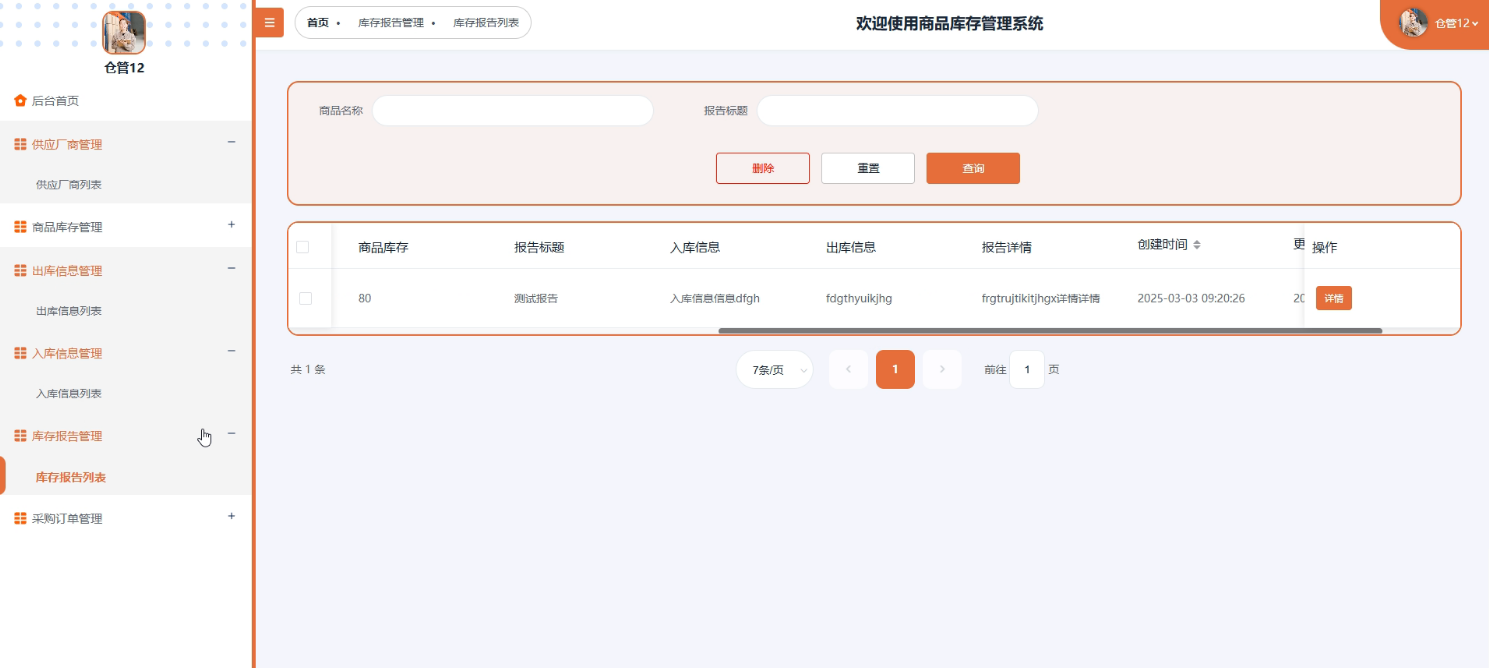The image size is (1489, 668).
Task: Click the 商品名称 input field
Action: point(513,111)
